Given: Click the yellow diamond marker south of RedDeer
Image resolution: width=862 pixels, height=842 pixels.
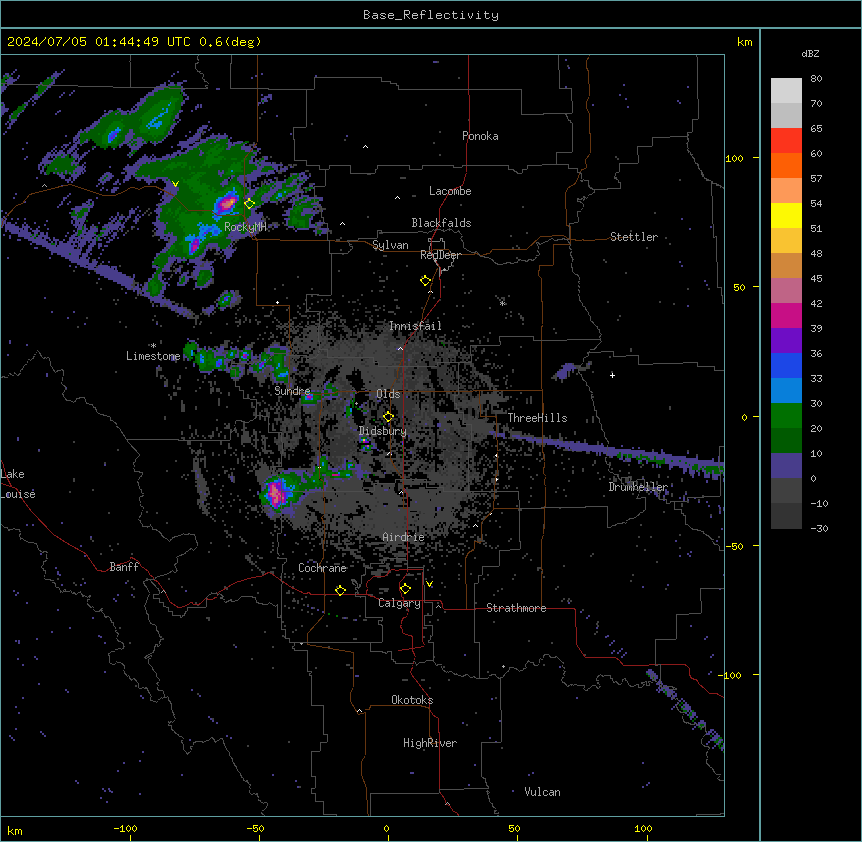Looking at the screenshot, I should click(x=425, y=281).
